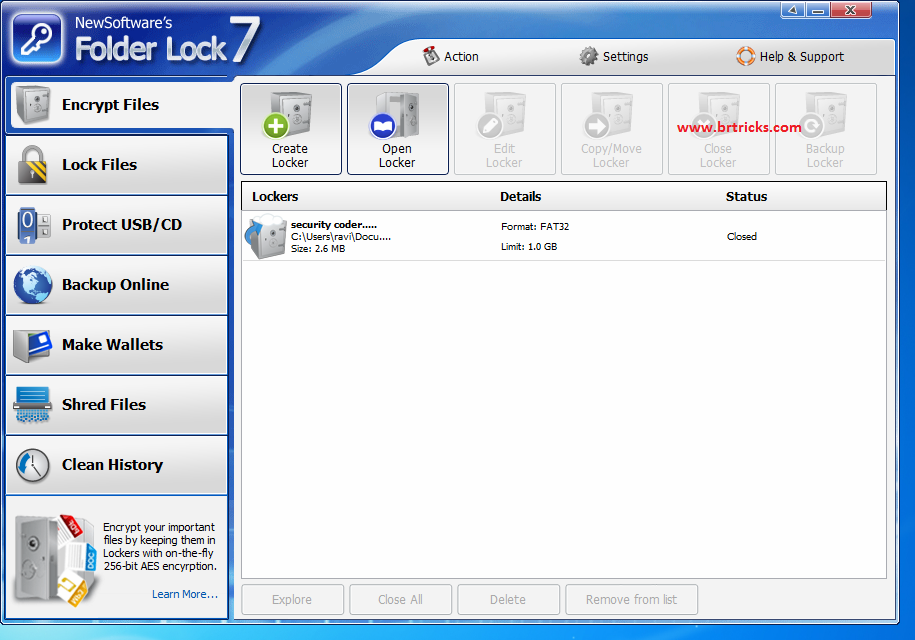Click the 'Format: FAT32' detail
The image size is (915, 640).
point(535,226)
